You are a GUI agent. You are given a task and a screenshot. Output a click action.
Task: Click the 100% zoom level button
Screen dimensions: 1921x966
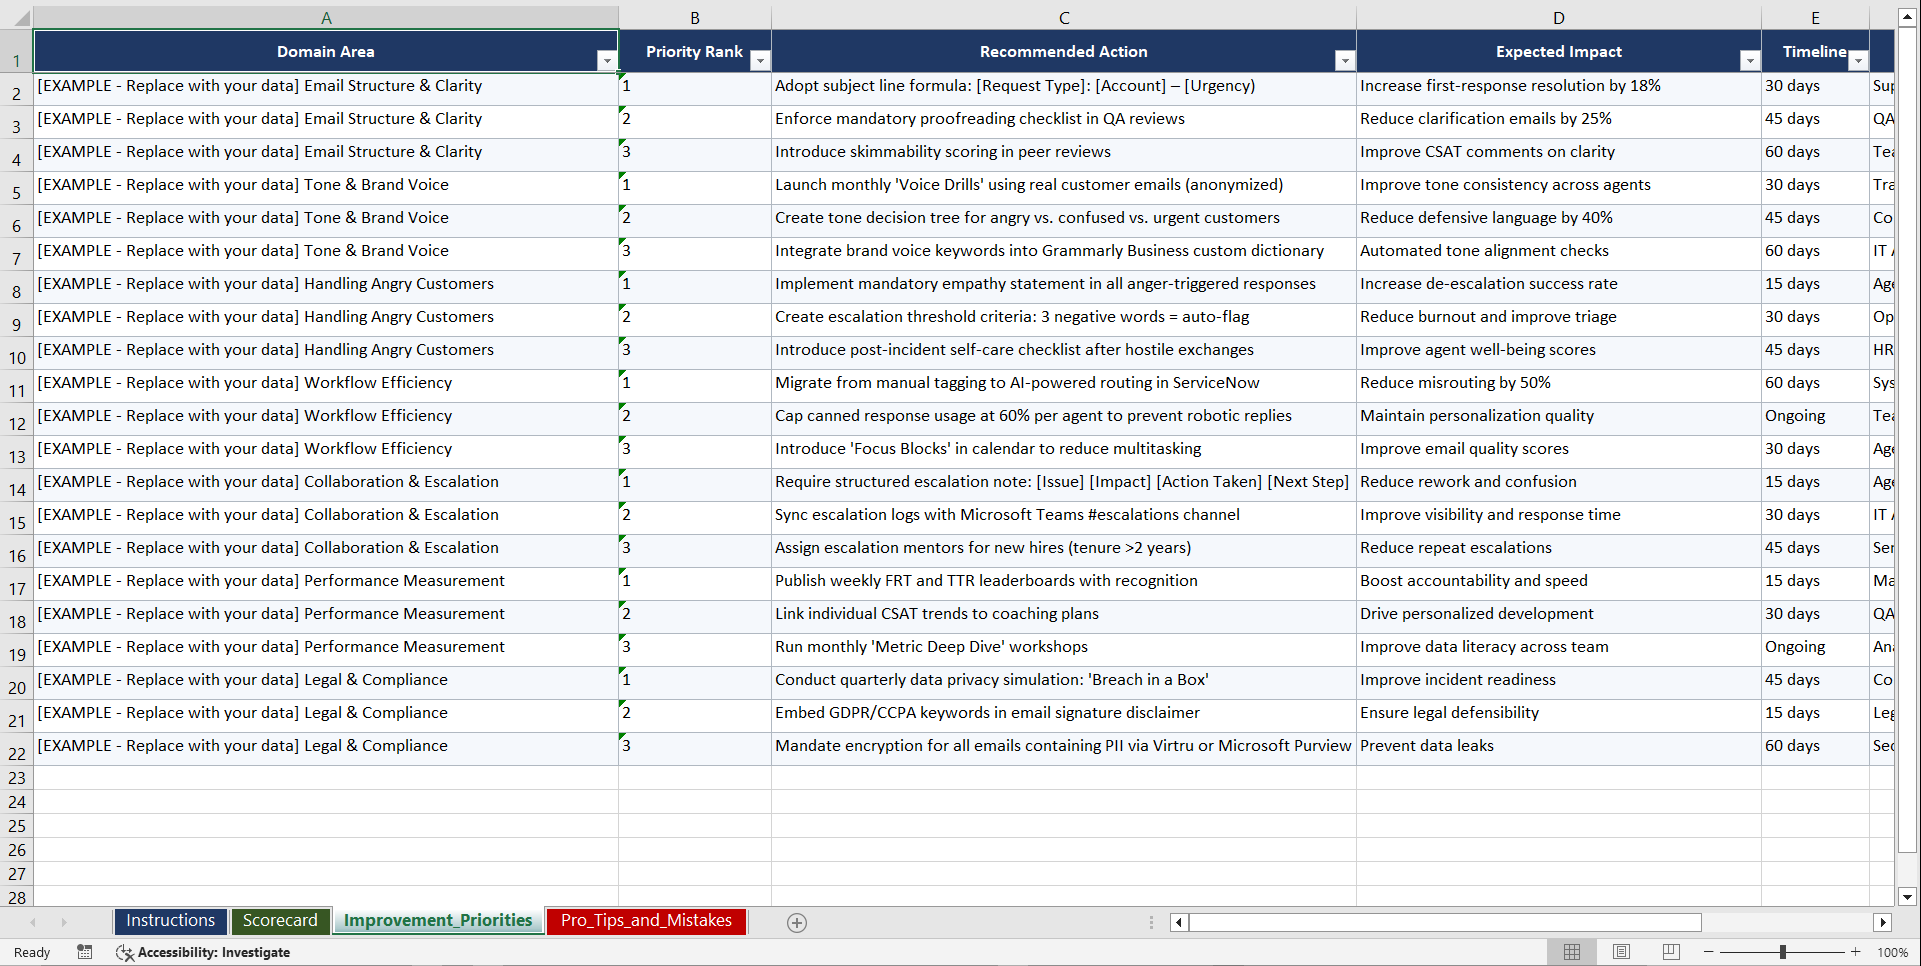pos(1892,952)
